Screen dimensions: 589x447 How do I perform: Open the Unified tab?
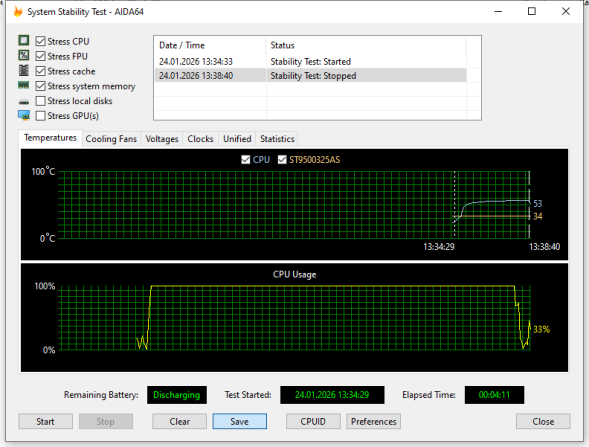237,139
